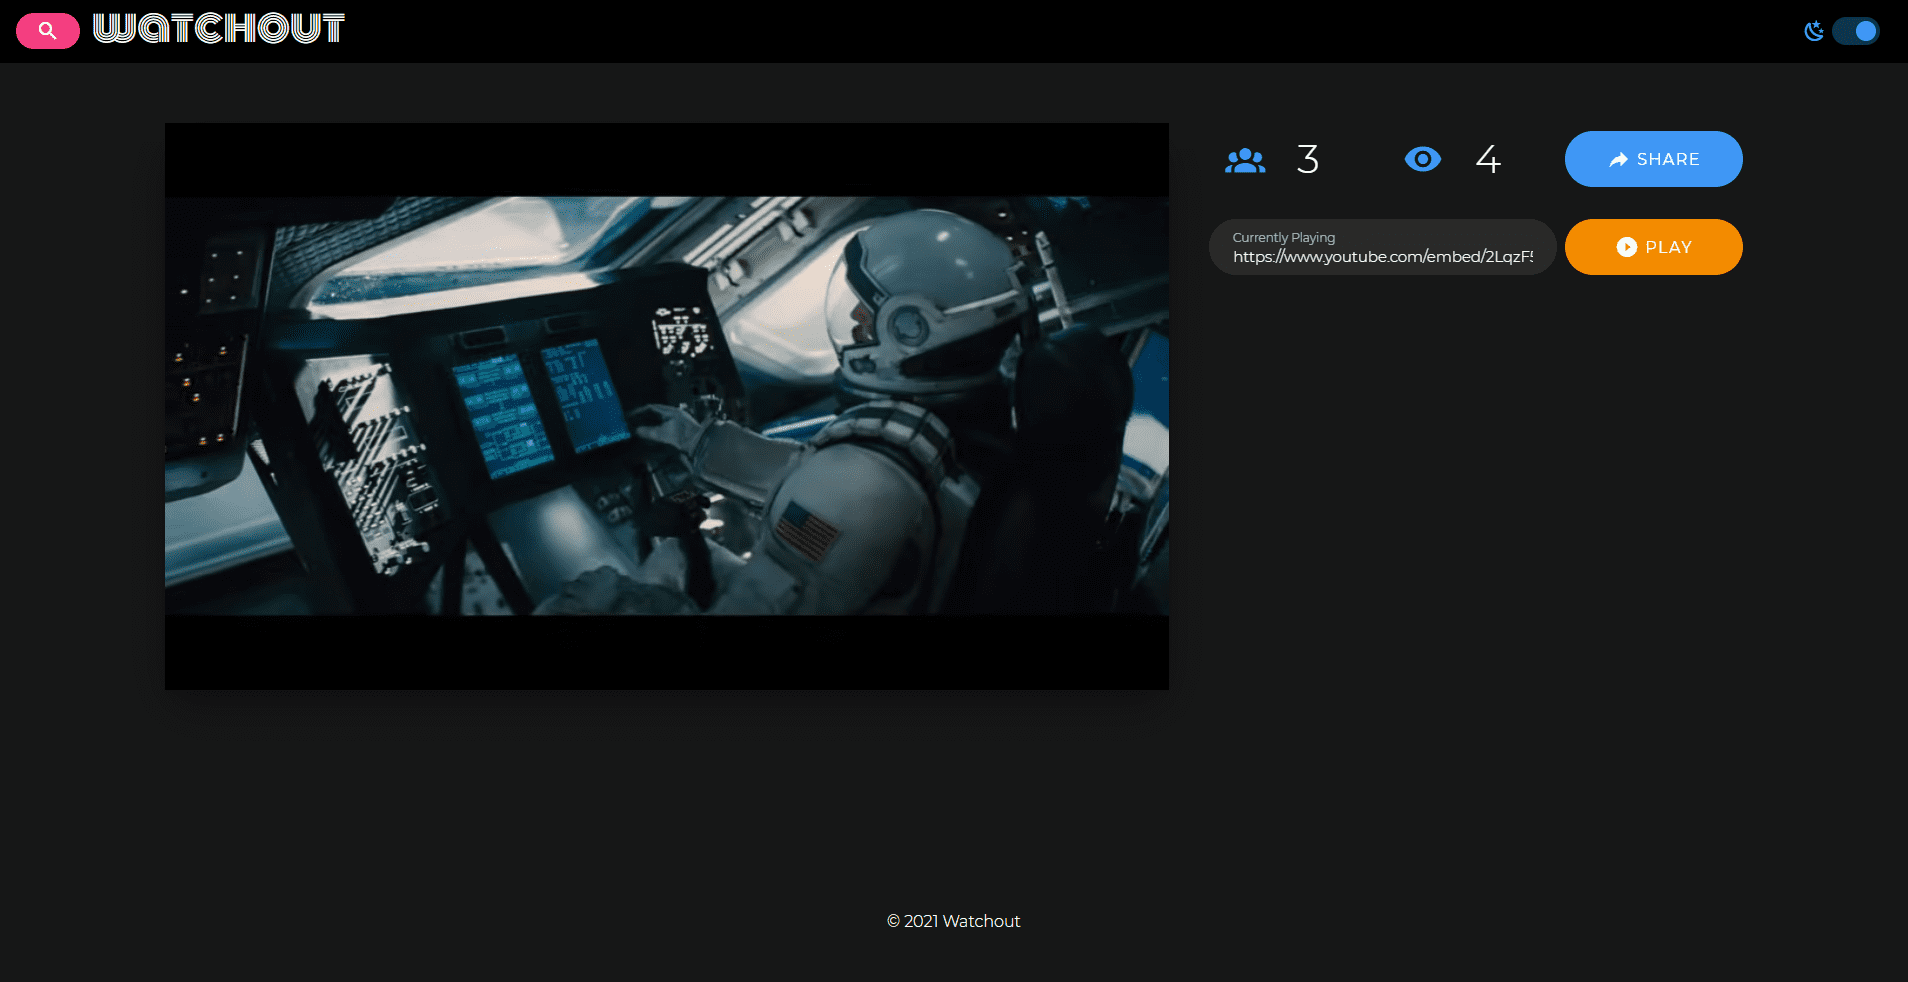This screenshot has width=1908, height=982.
Task: Click the group members icon
Action: point(1245,160)
